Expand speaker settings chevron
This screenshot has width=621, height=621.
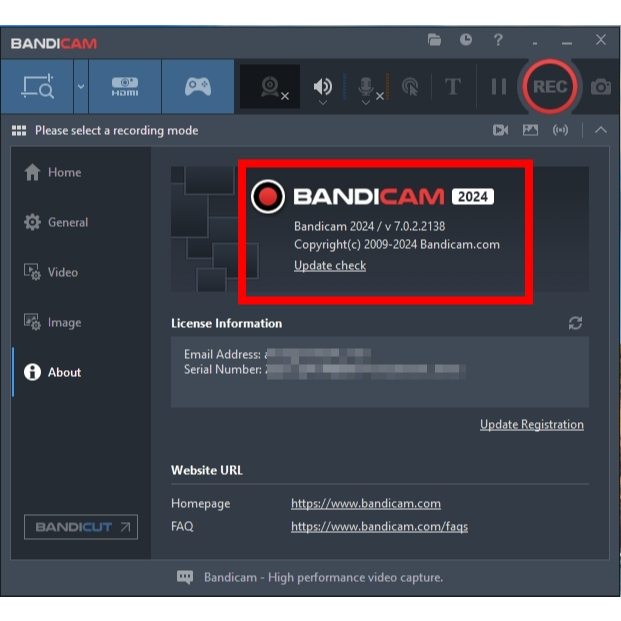coord(323,103)
